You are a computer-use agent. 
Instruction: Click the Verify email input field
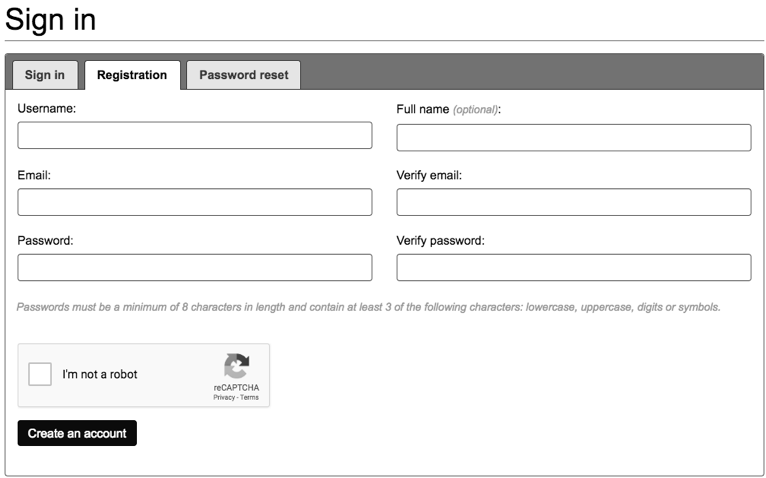click(x=574, y=202)
